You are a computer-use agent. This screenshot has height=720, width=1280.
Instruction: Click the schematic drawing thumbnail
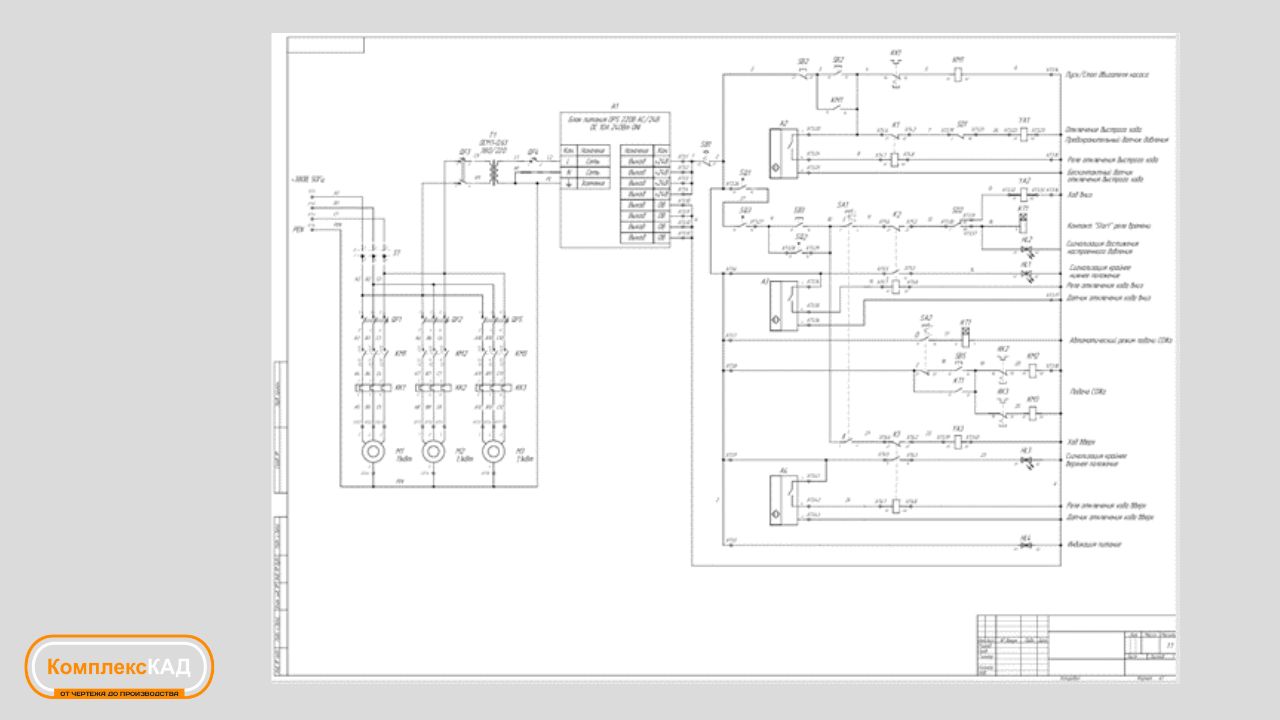pos(725,358)
